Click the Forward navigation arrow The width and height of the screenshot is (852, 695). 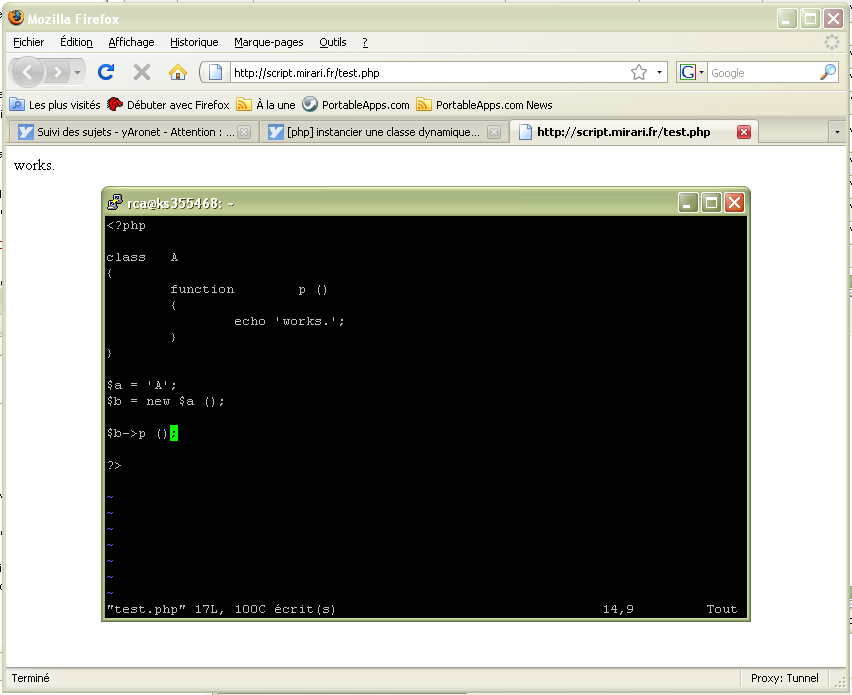point(57,72)
